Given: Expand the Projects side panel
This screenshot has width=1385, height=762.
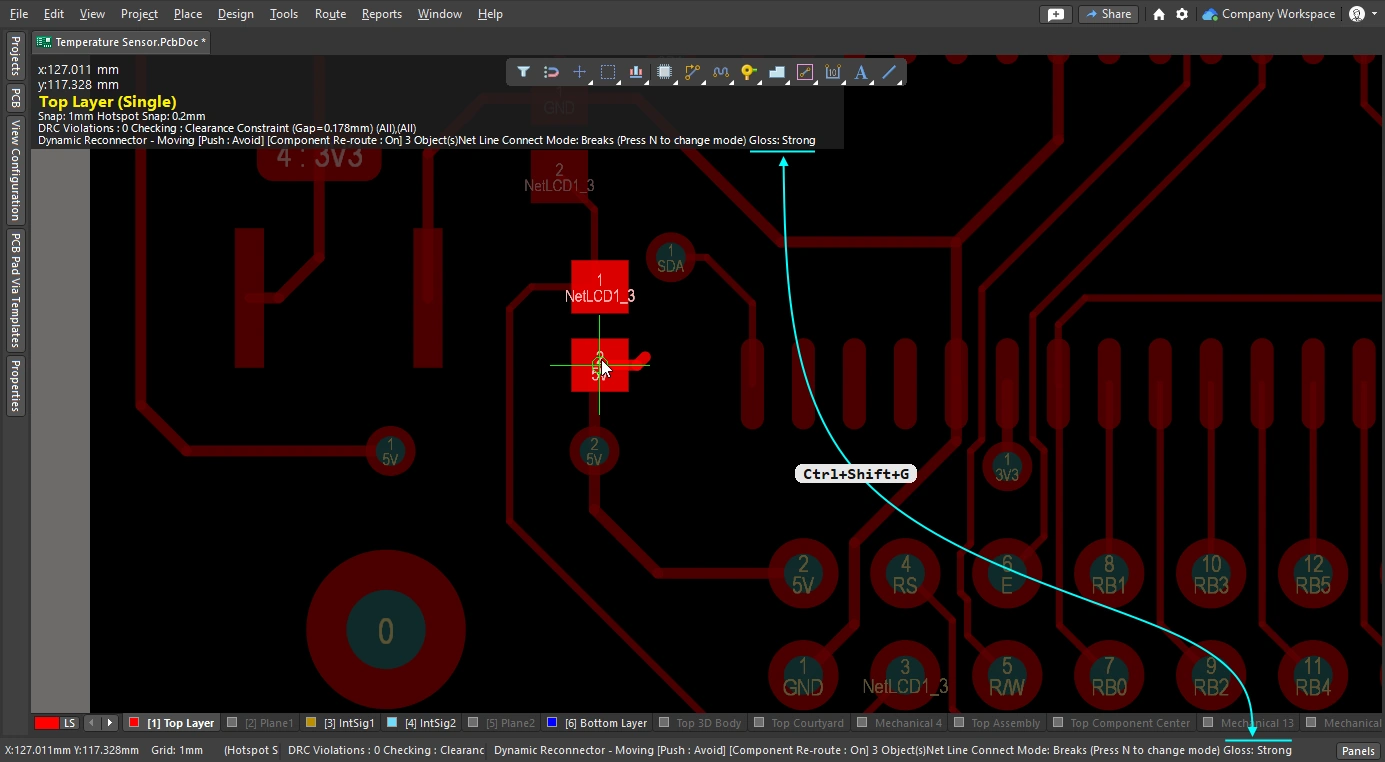Looking at the screenshot, I should 15,56.
